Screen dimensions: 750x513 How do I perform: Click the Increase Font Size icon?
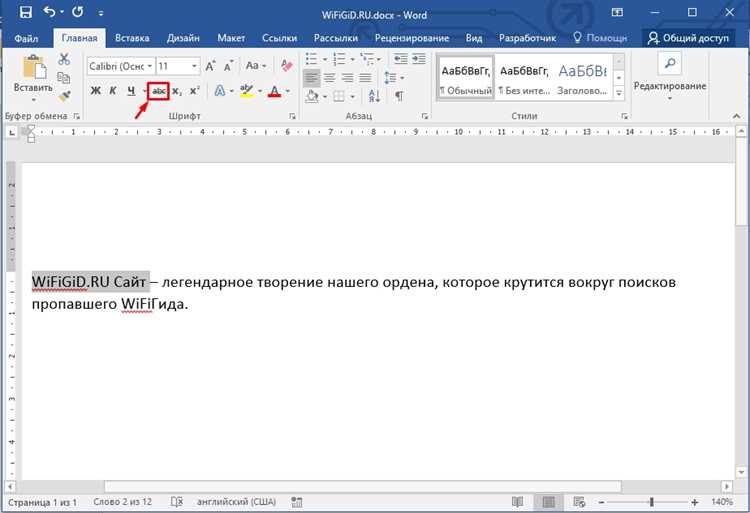pos(210,66)
